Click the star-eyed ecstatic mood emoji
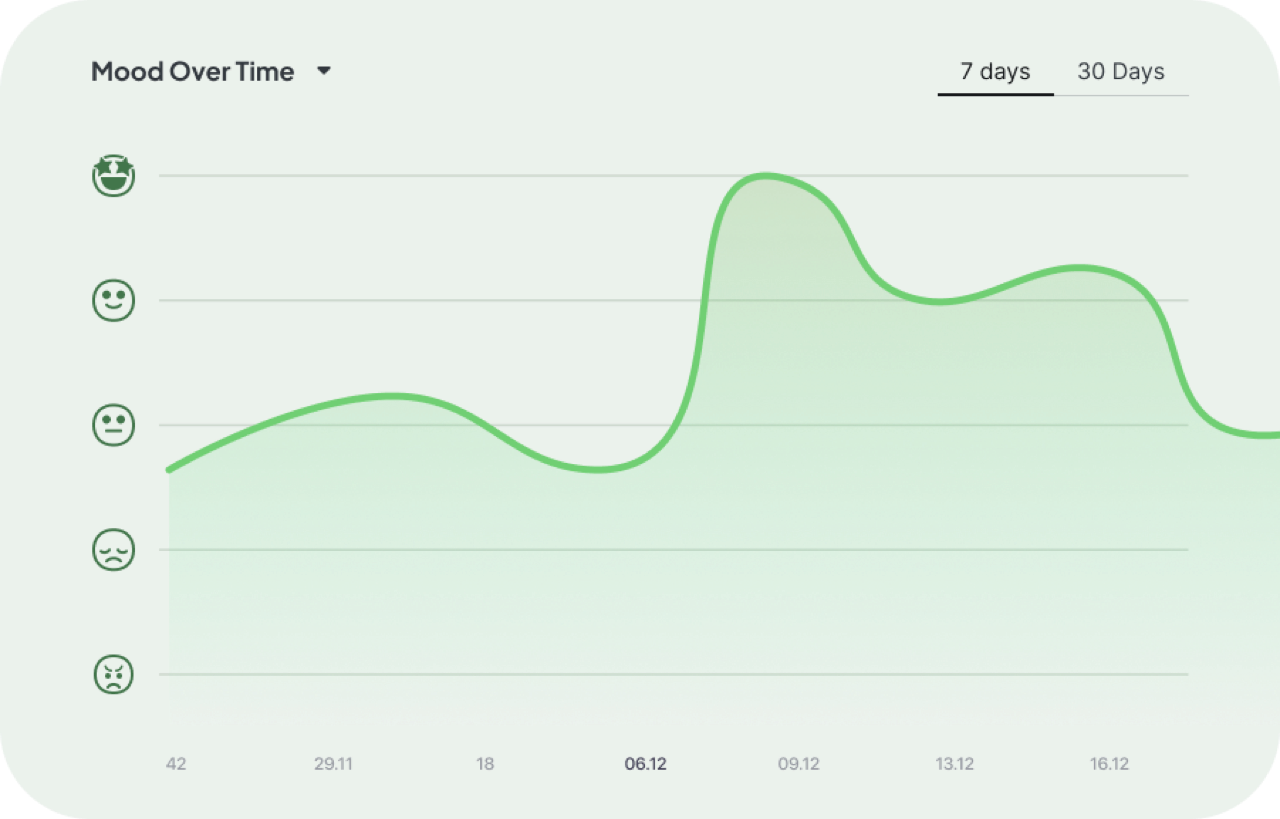 click(x=113, y=175)
